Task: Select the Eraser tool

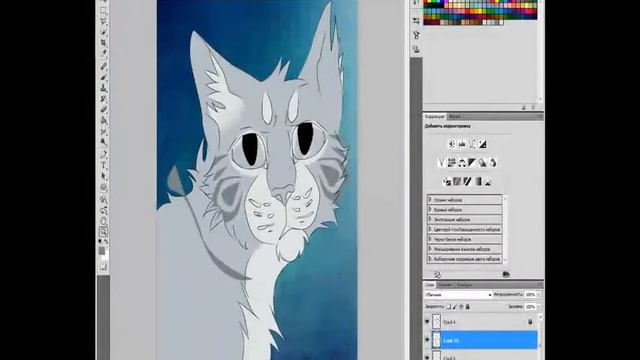Action: pos(104,109)
